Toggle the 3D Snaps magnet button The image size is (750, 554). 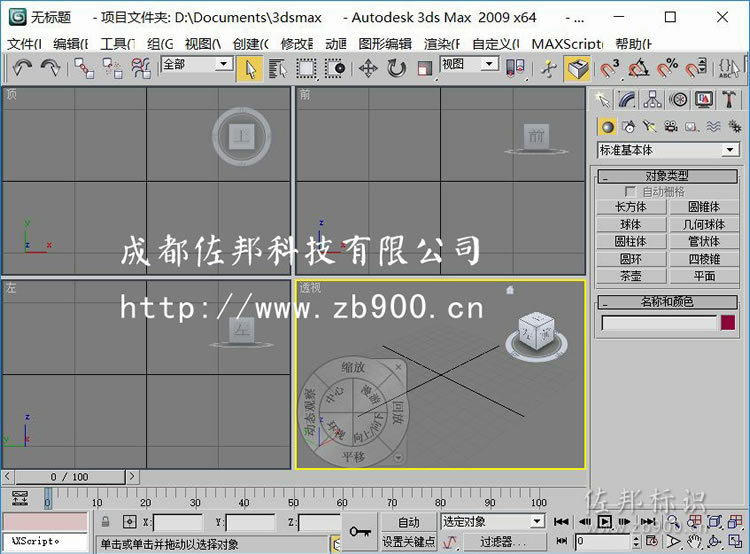(x=610, y=68)
